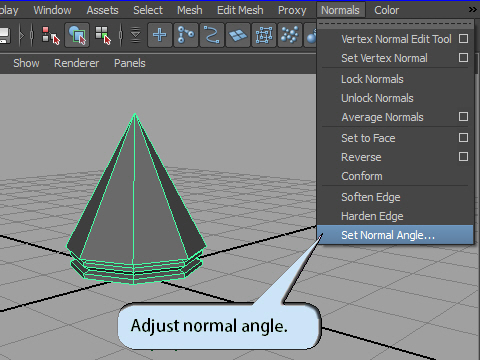Show hidden menus with the double-arrow overflow
Screen dimensions: 480x360
pos(473,10)
